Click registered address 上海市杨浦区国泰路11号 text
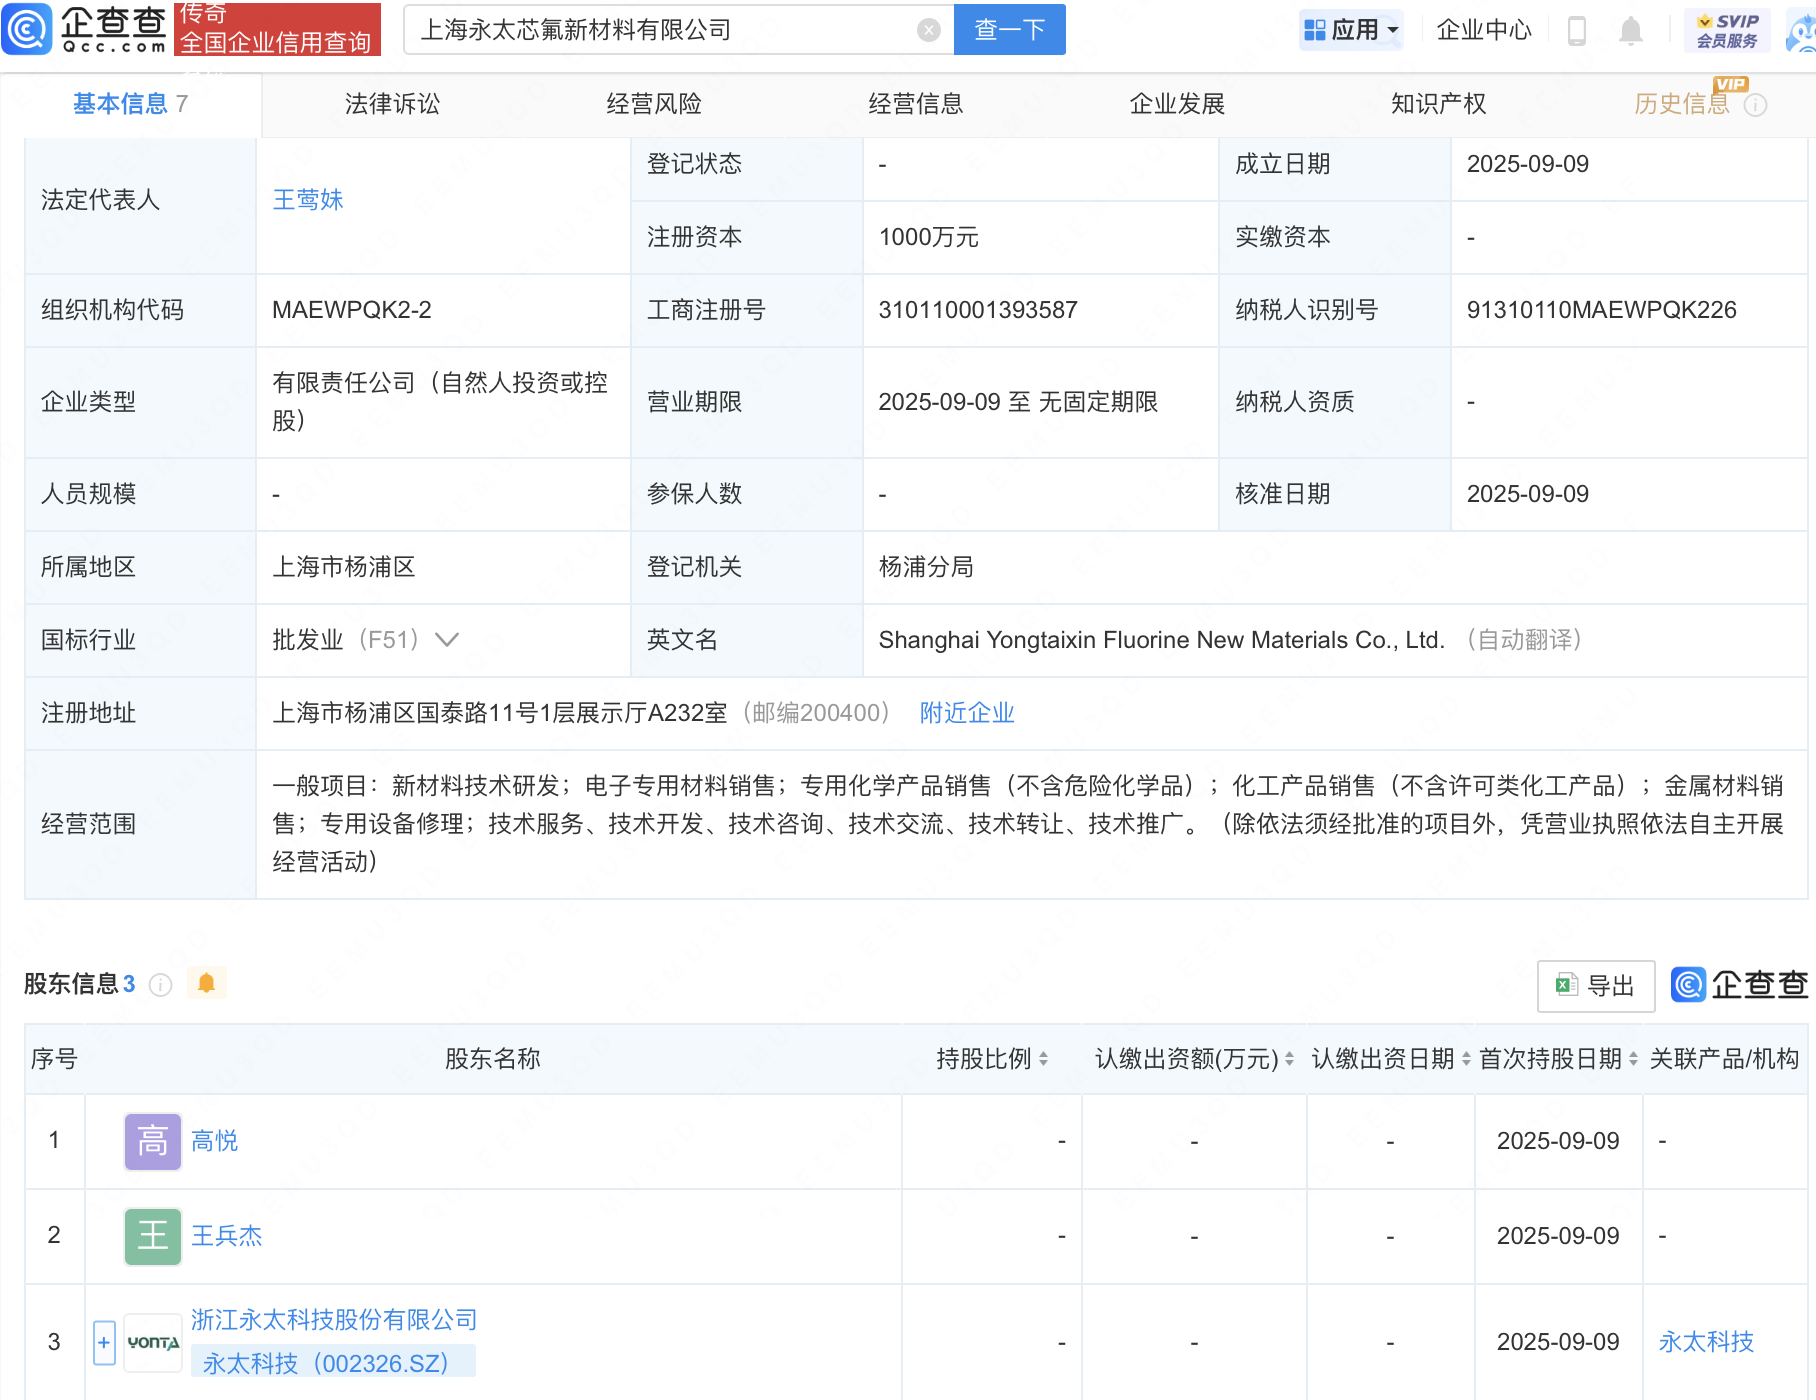 (x=500, y=713)
